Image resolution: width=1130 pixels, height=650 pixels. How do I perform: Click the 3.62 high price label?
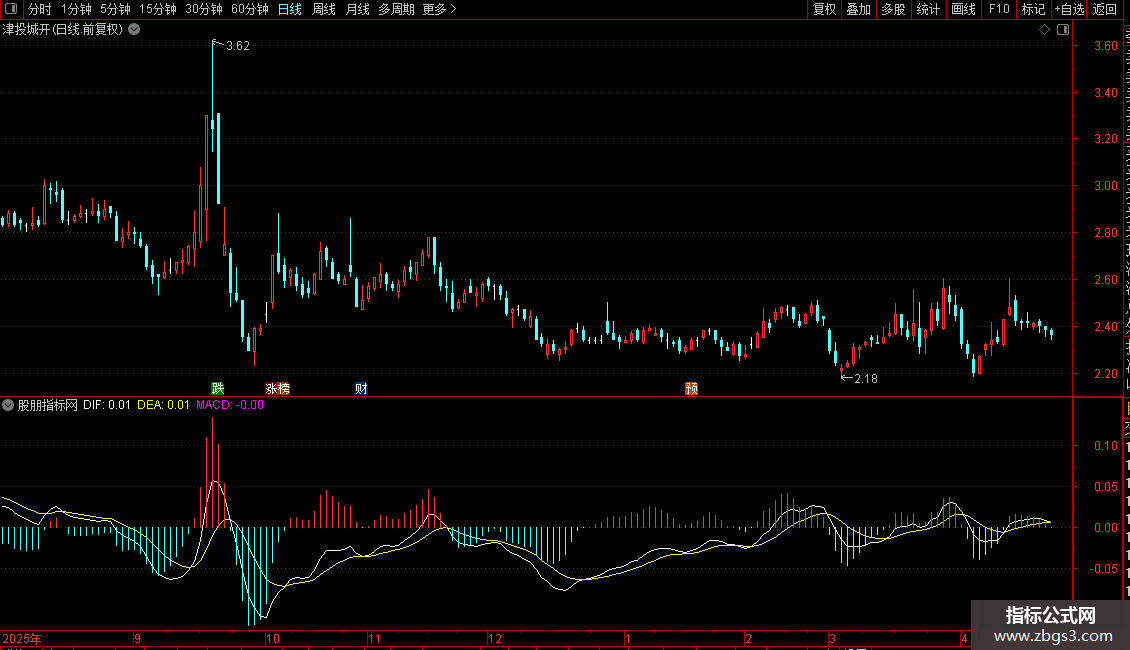pyautogui.click(x=238, y=45)
